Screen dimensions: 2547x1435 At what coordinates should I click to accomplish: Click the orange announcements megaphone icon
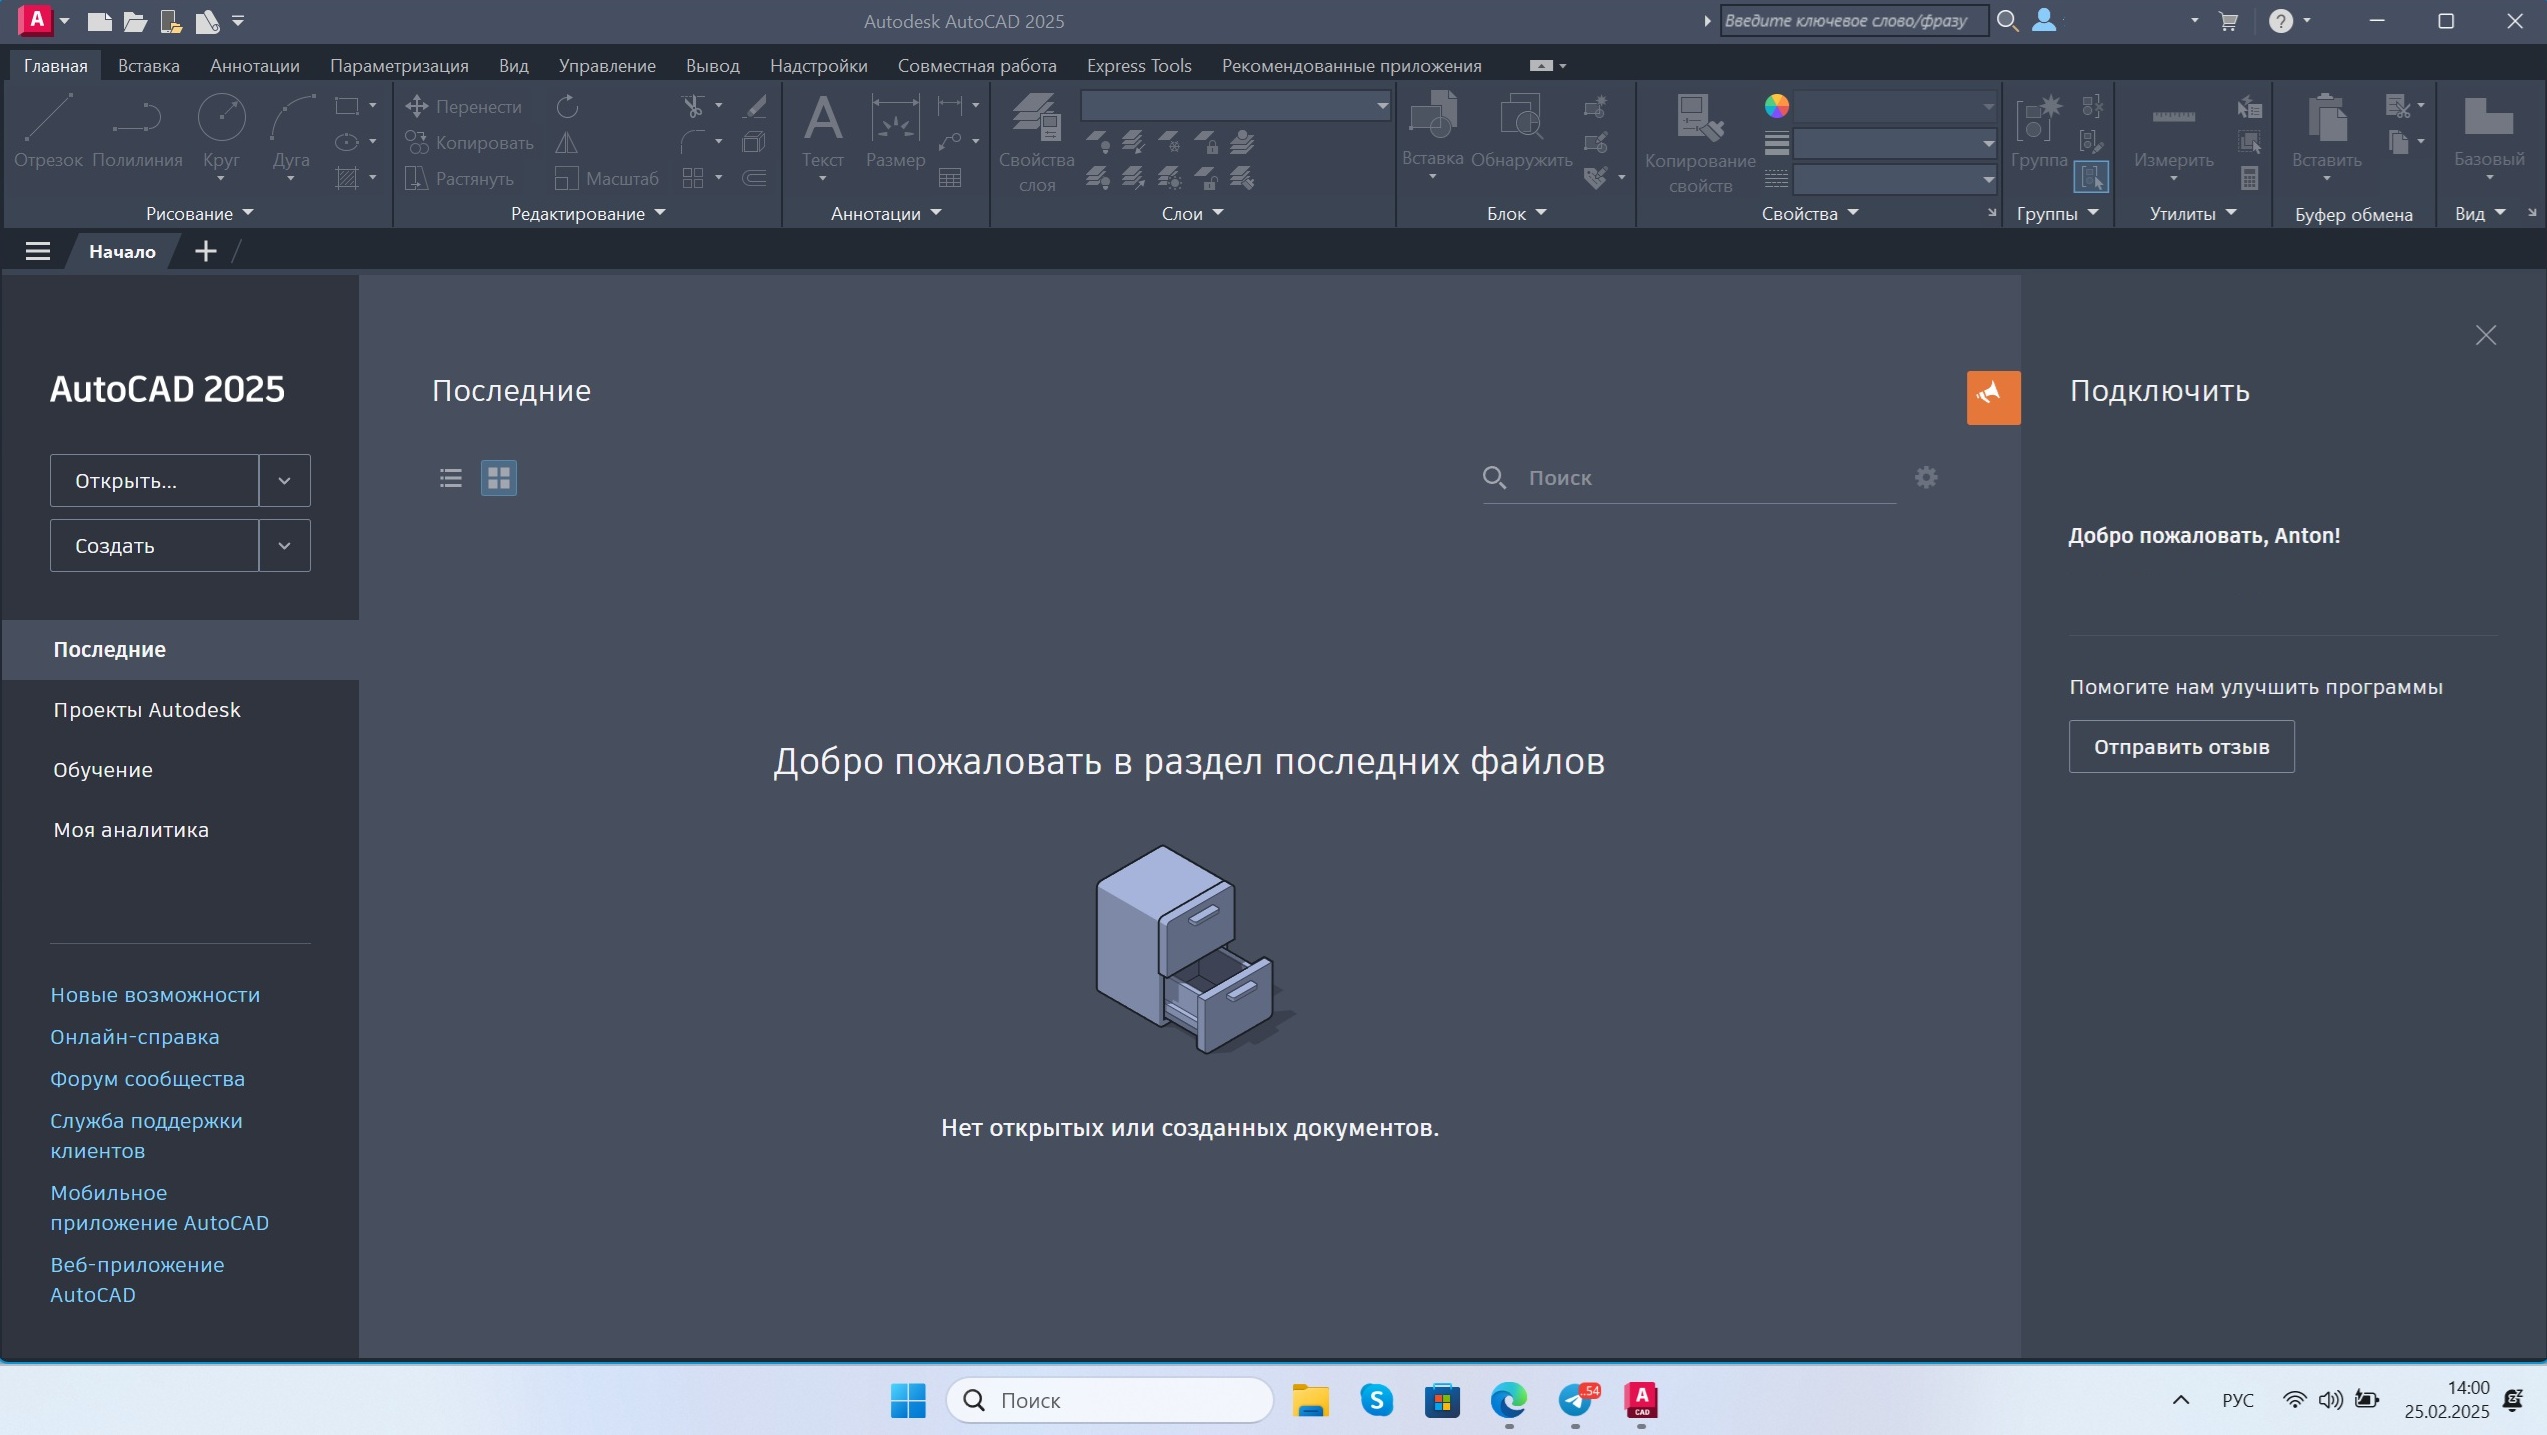1993,397
